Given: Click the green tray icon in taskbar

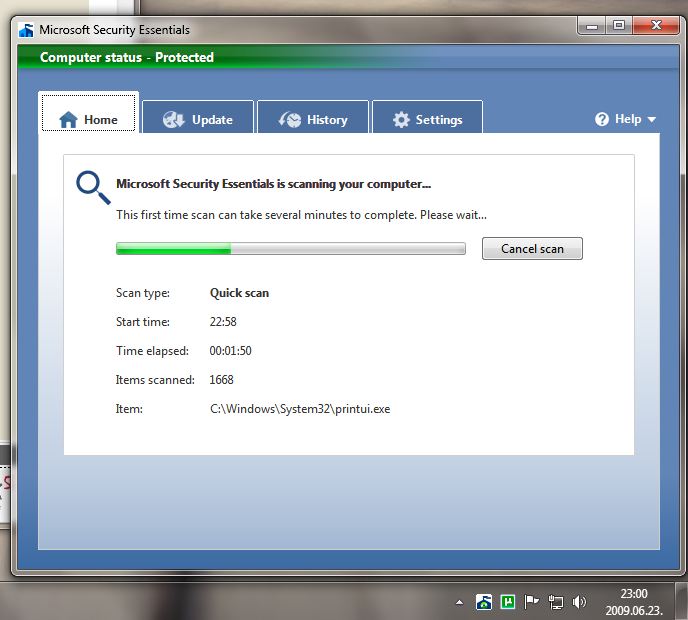Looking at the screenshot, I should (508, 602).
